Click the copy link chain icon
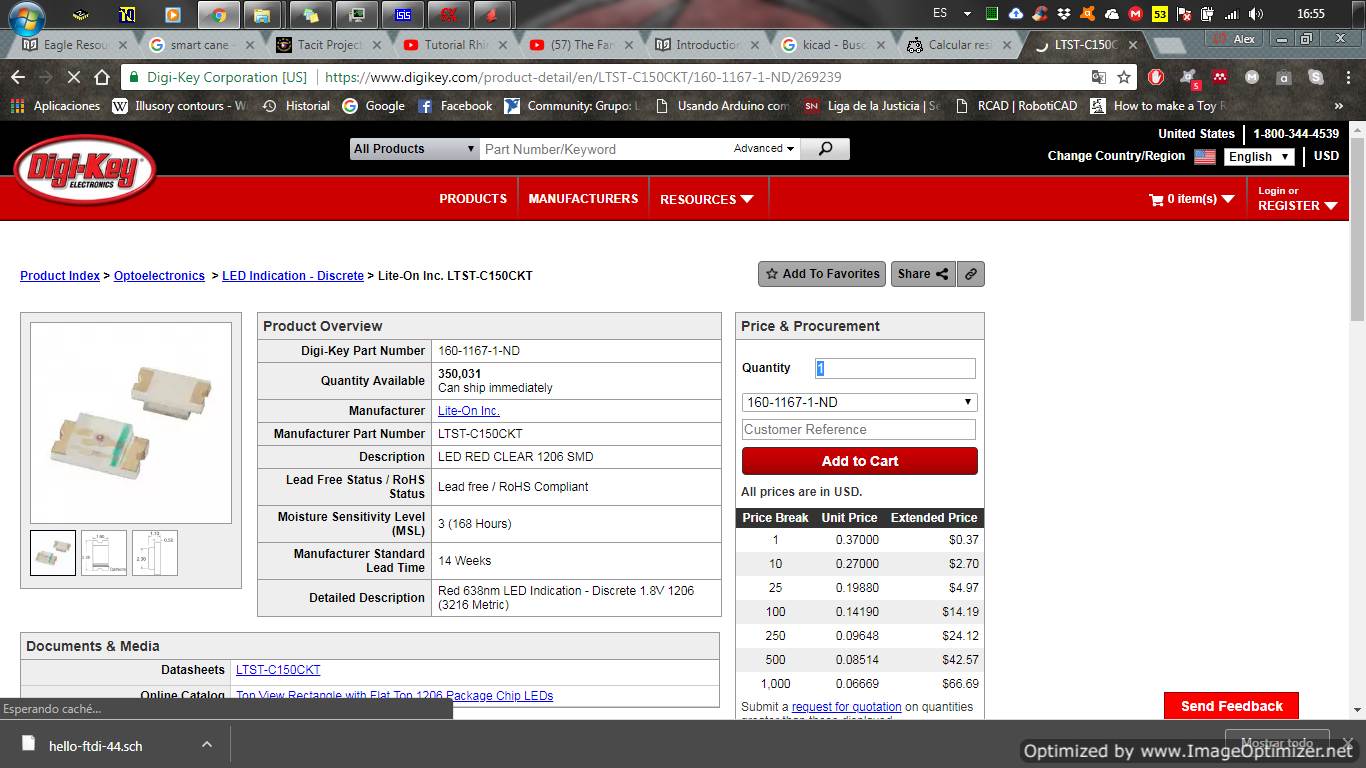Viewport: 1366px width, 768px height. (970, 274)
